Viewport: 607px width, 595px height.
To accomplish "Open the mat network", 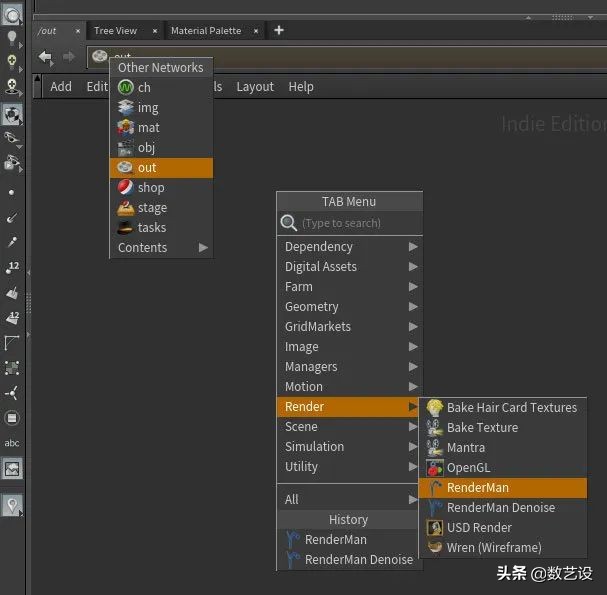I will coord(148,127).
